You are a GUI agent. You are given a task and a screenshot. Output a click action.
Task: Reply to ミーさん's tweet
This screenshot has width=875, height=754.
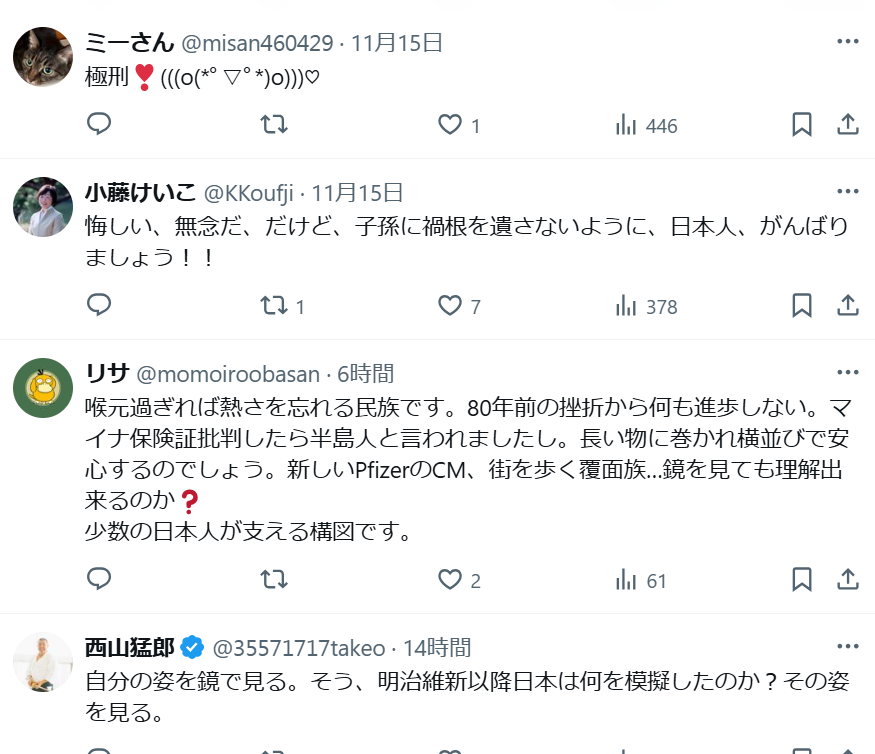coord(99,124)
